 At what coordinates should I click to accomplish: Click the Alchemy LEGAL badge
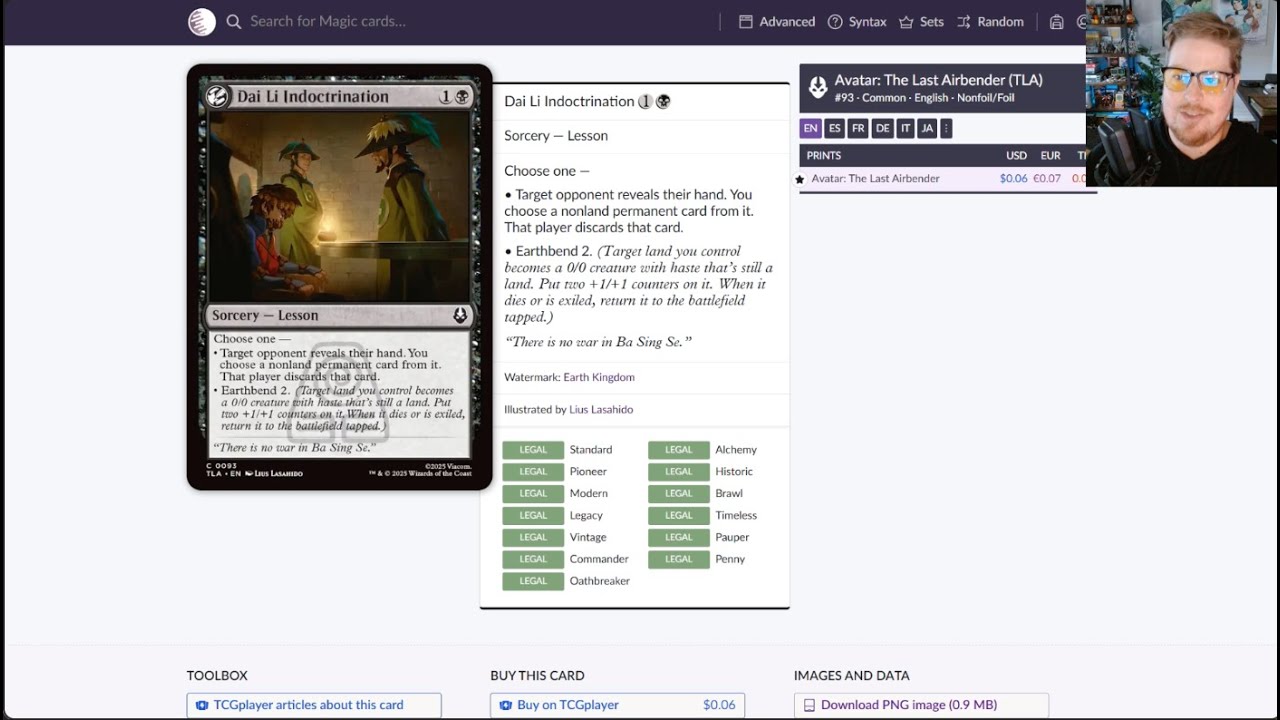pos(679,450)
